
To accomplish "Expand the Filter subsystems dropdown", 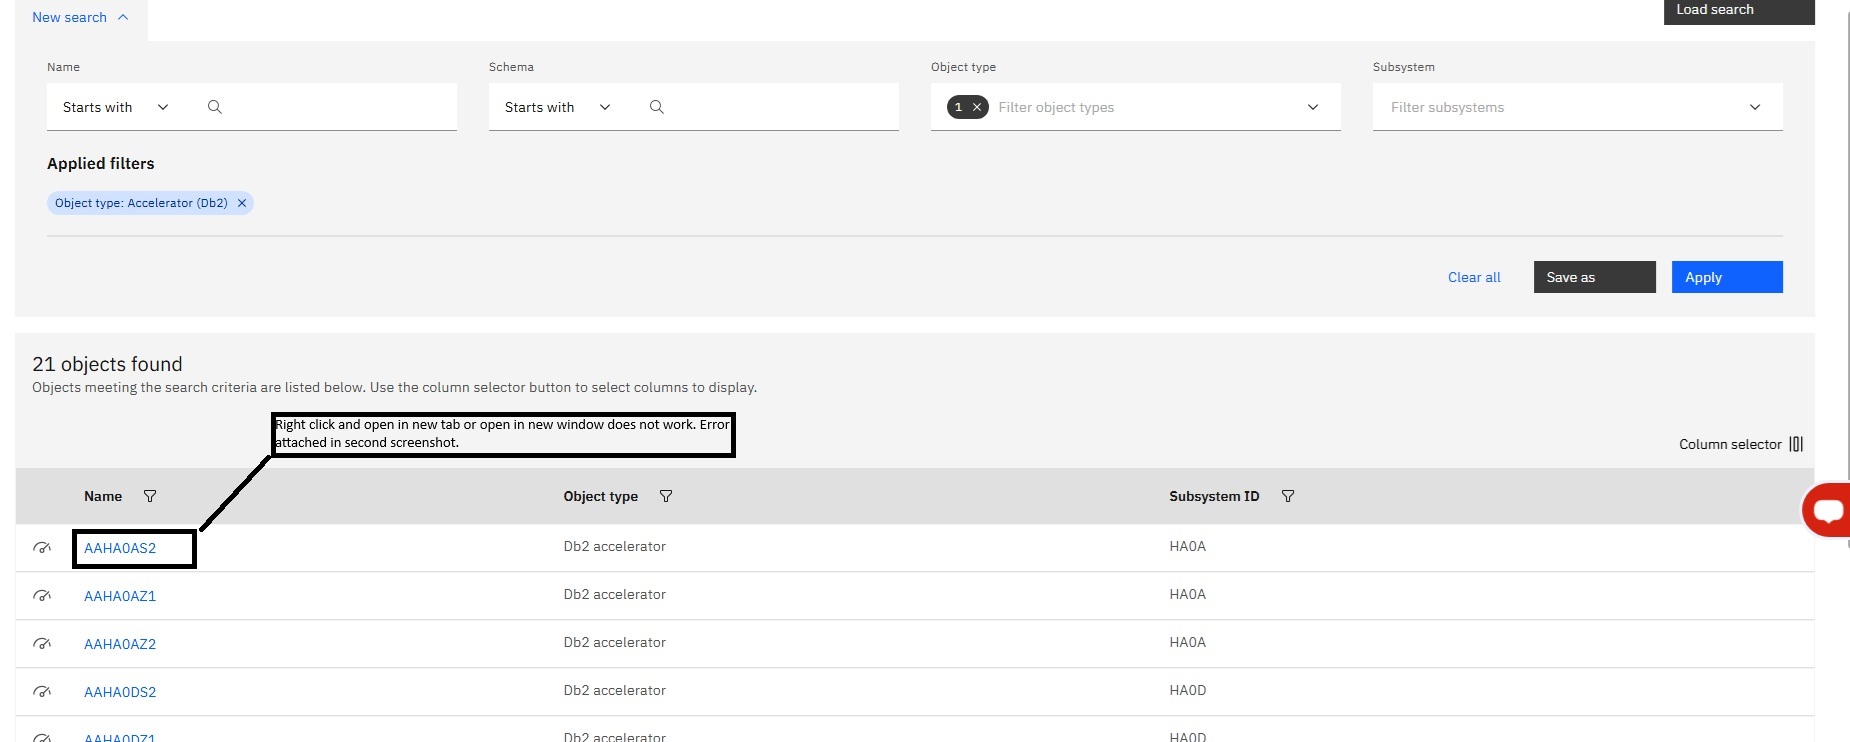I will pos(1754,107).
